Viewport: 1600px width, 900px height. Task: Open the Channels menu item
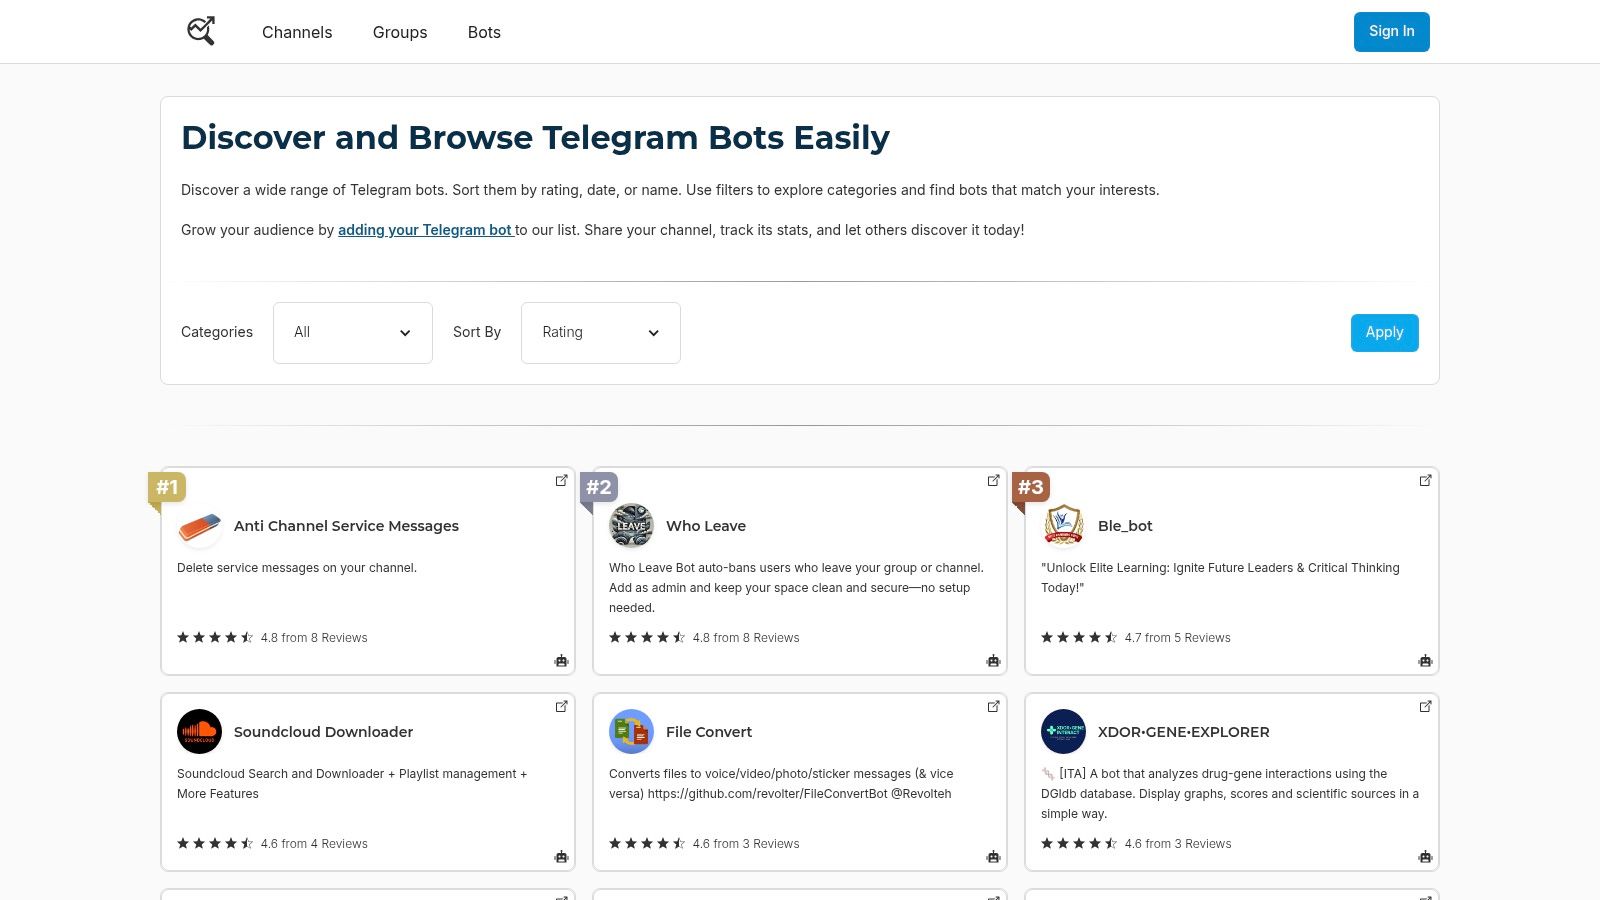(297, 32)
